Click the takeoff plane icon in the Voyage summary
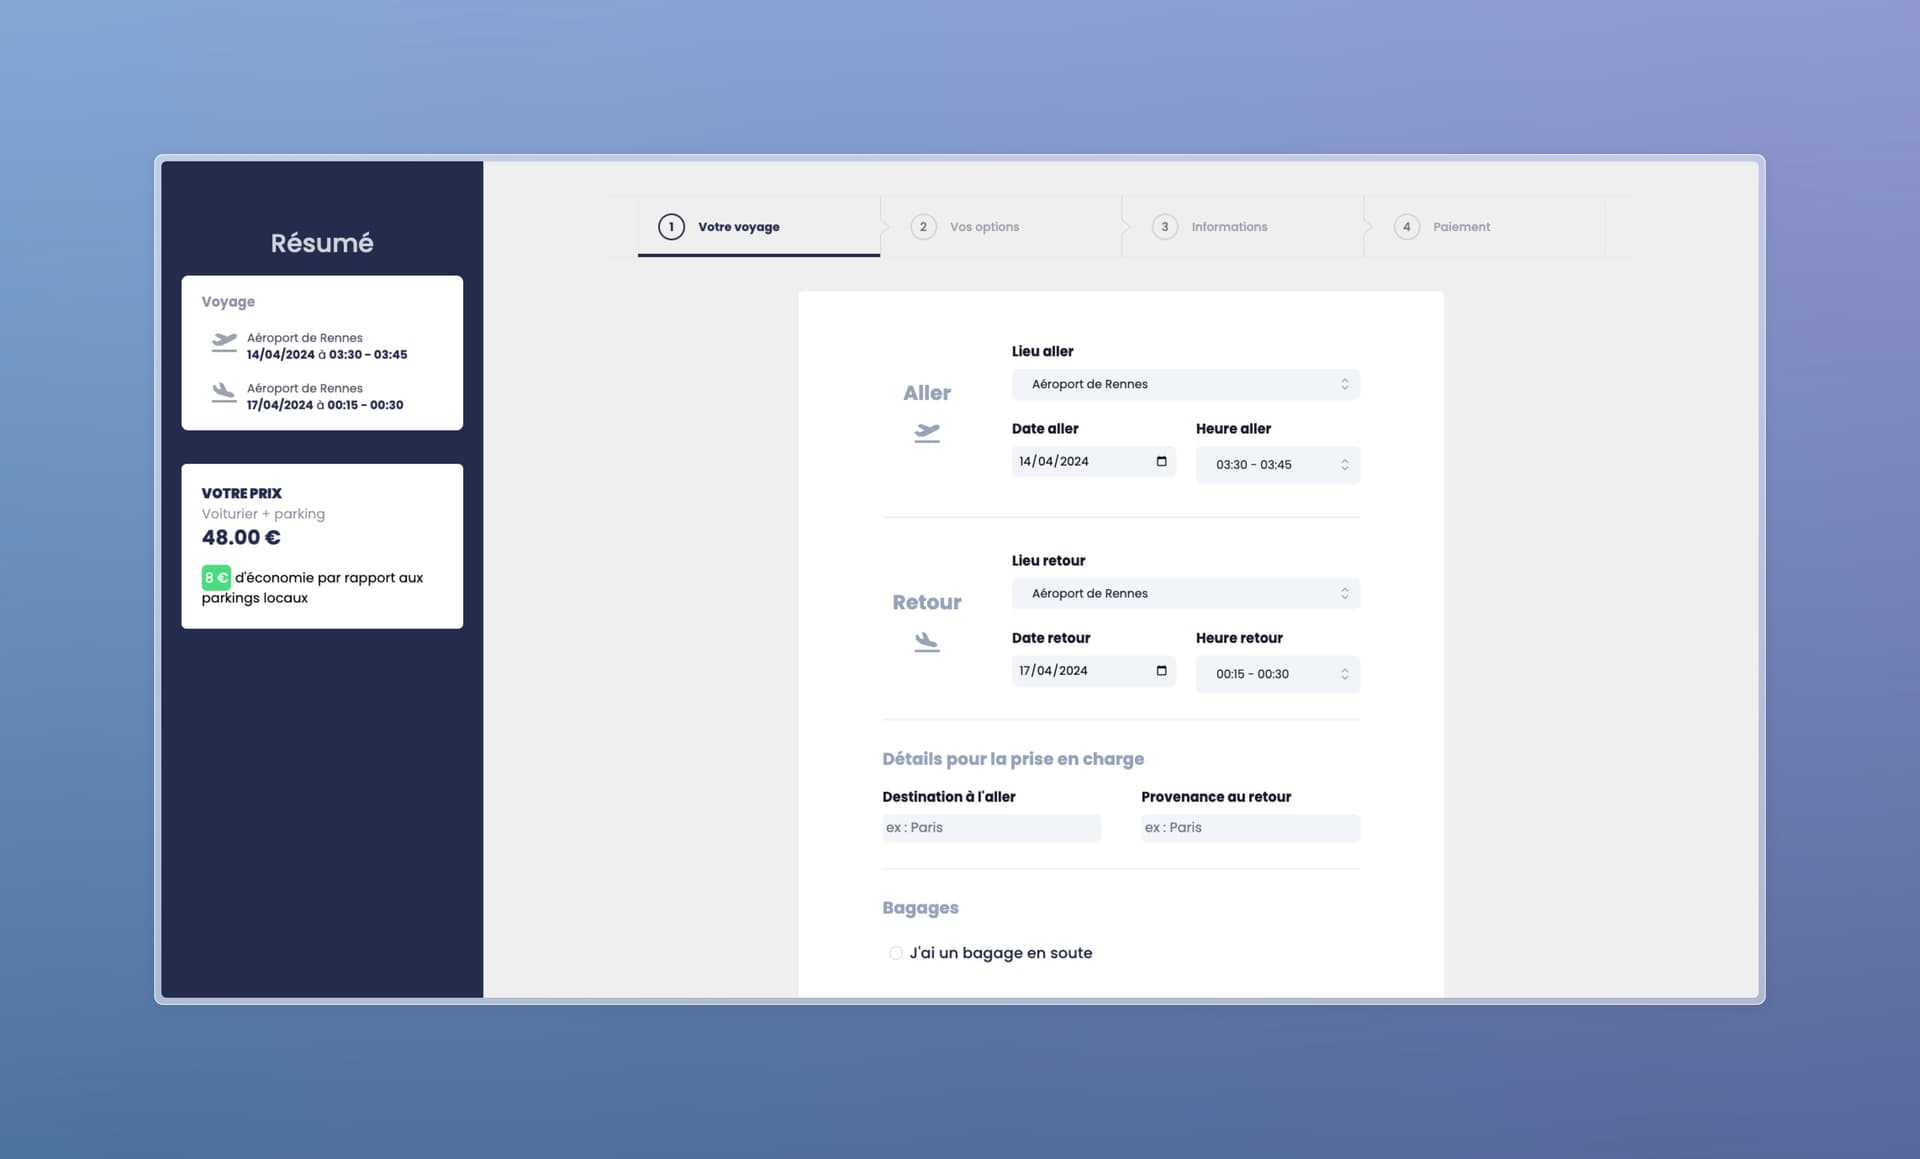The height and width of the screenshot is (1159, 1920). [x=224, y=343]
